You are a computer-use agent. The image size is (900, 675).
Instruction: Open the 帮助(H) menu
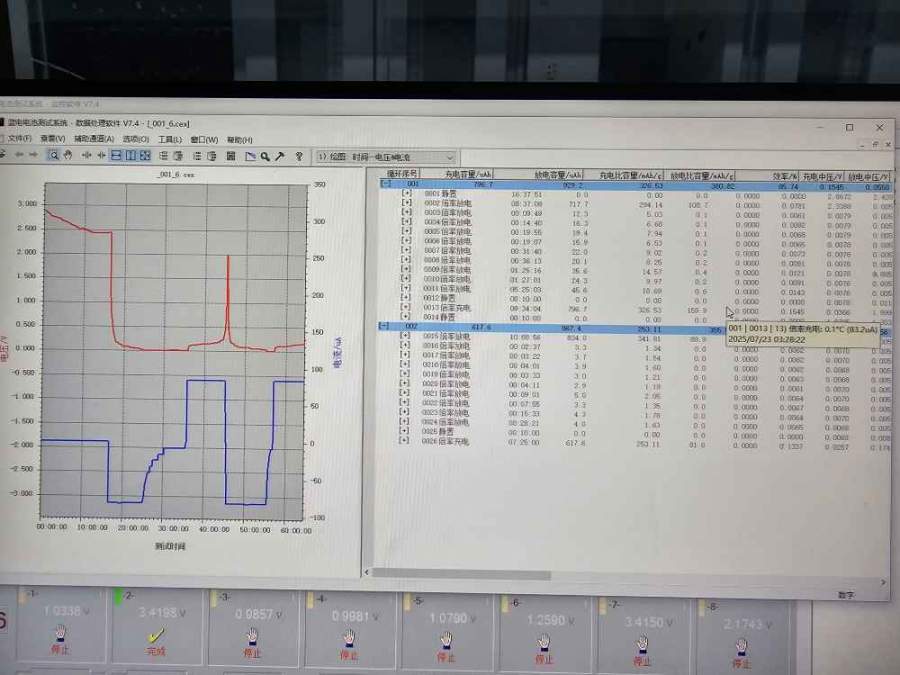tap(239, 139)
